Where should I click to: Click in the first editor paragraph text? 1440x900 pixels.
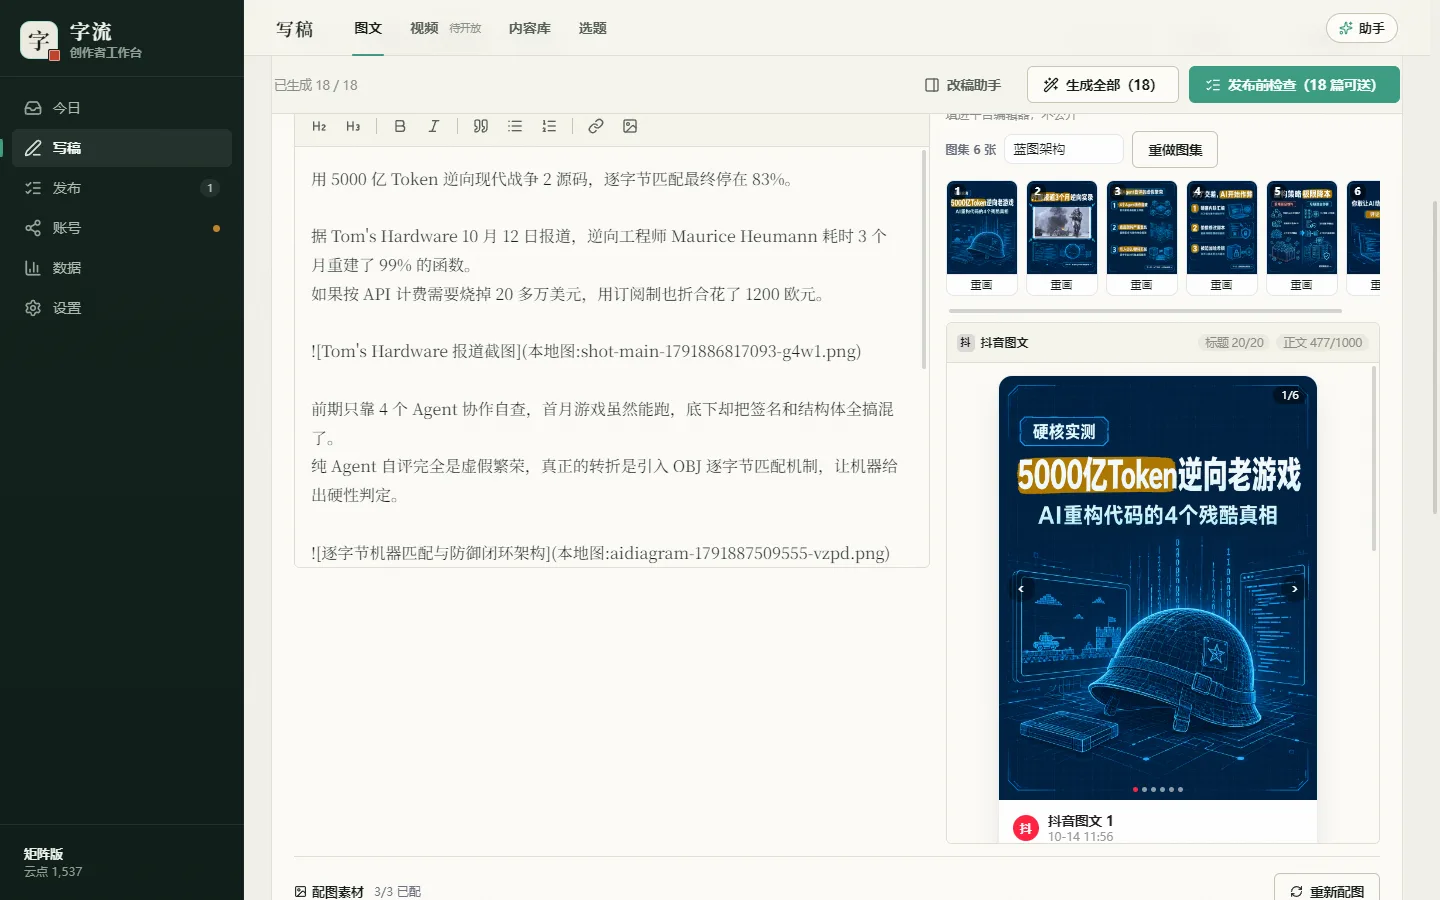click(554, 180)
